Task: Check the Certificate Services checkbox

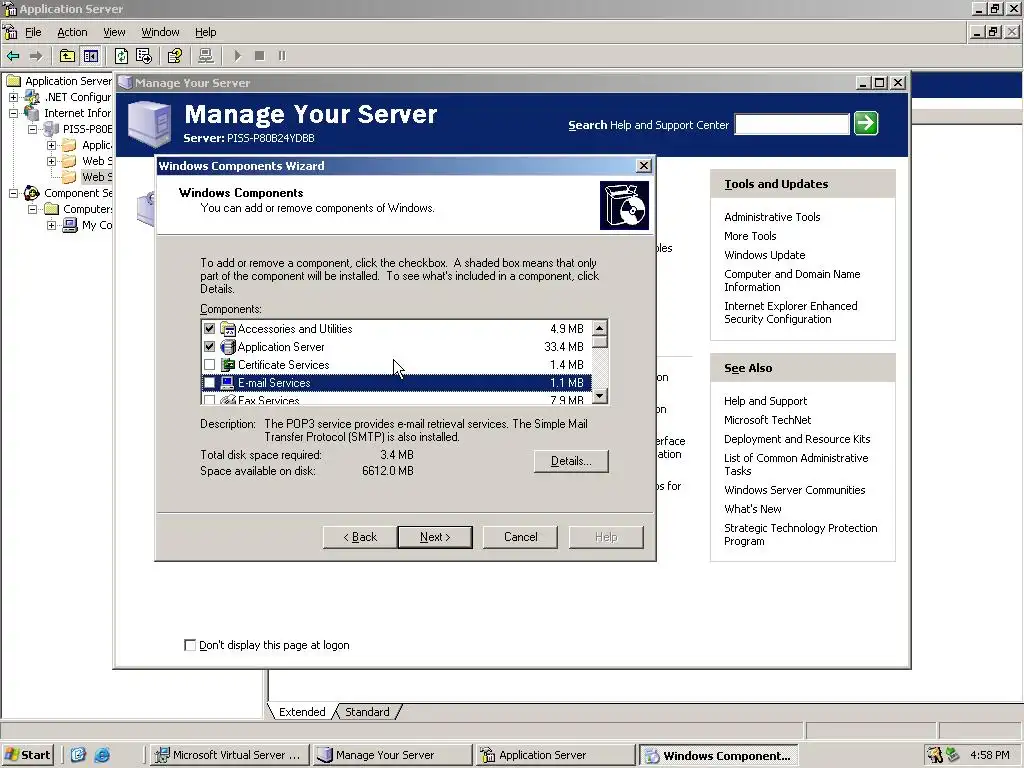Action: [x=210, y=364]
